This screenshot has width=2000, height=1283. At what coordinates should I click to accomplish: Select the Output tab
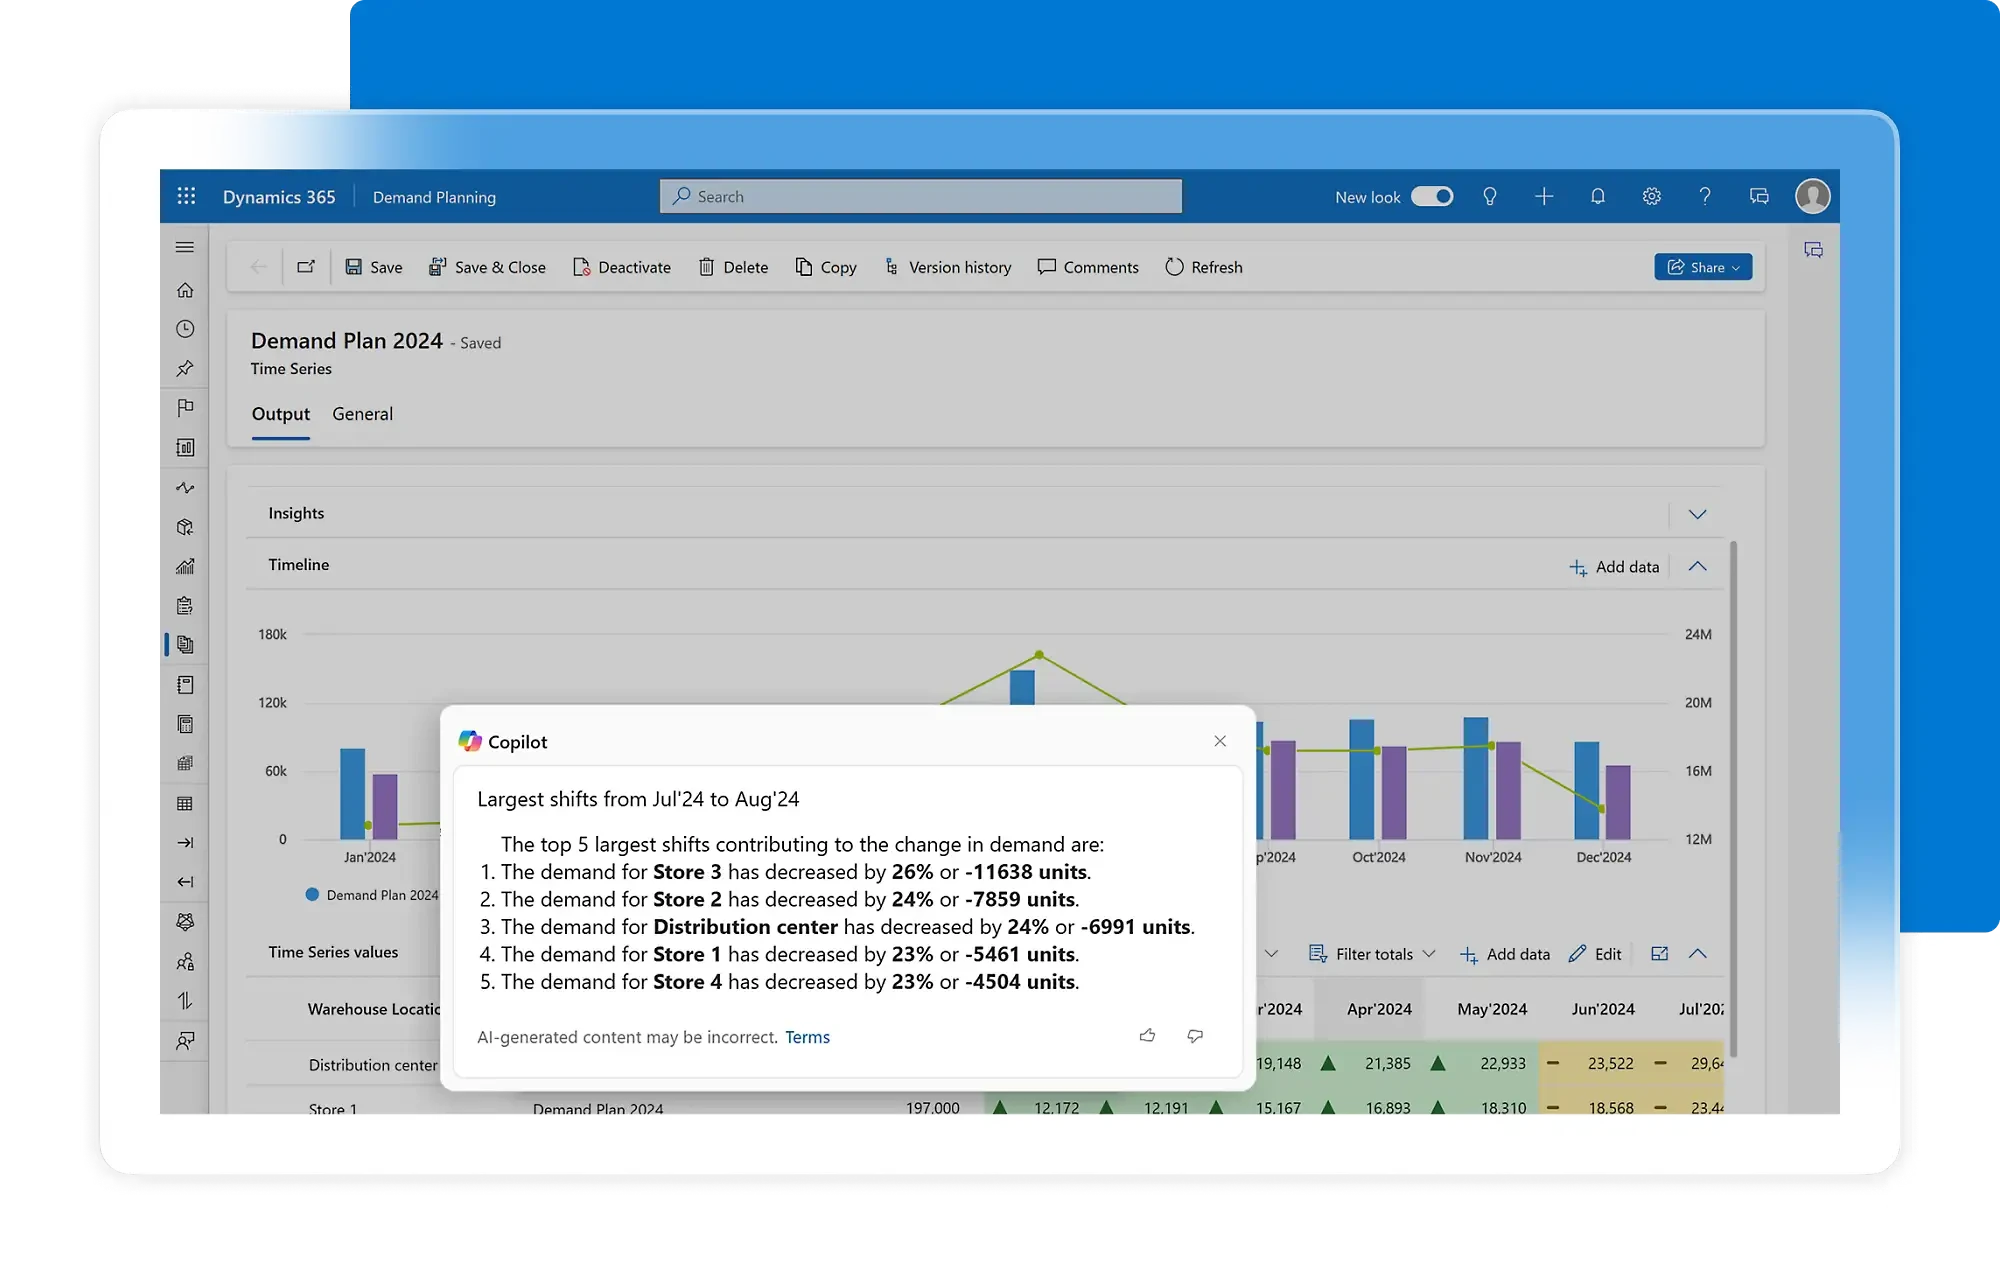(x=280, y=414)
